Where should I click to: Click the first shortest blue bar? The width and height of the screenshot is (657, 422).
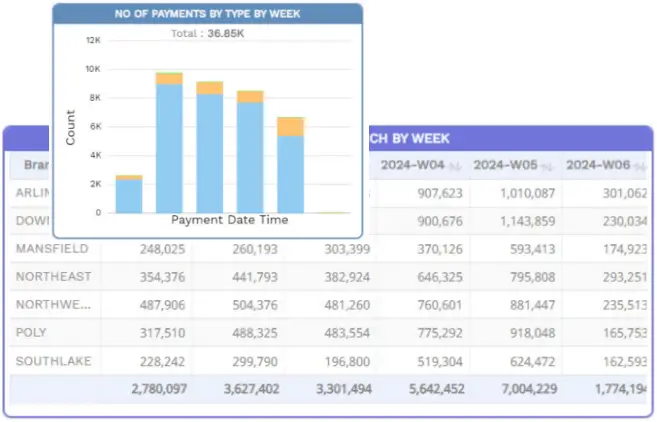[x=128, y=196]
